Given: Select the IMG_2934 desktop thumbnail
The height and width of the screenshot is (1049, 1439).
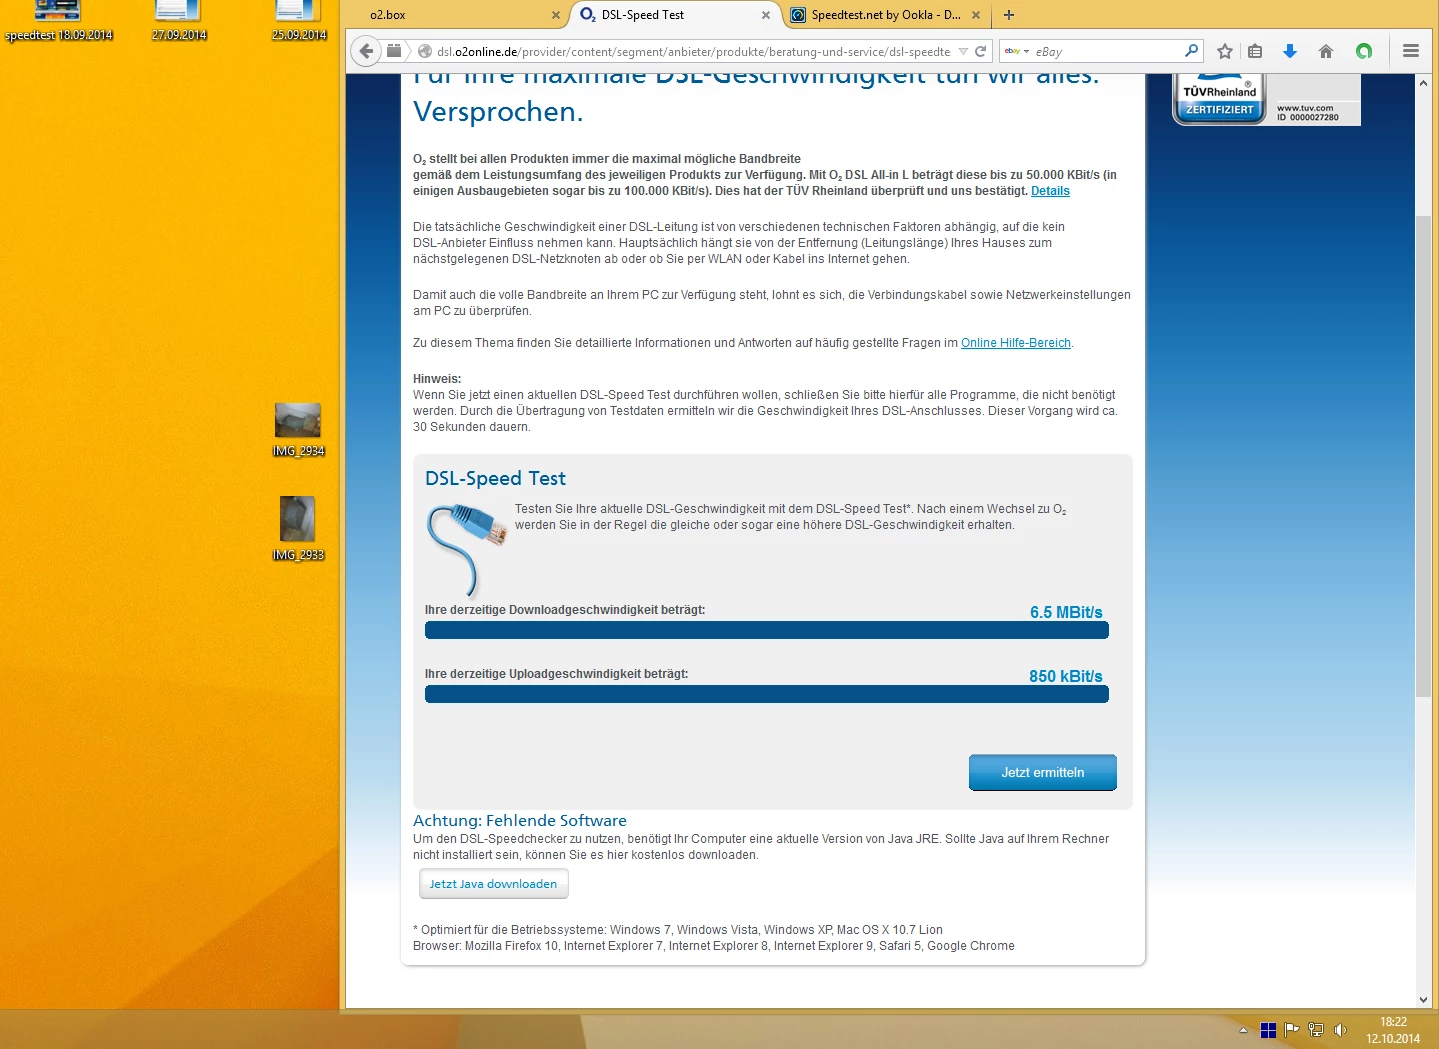Looking at the screenshot, I should (x=298, y=430).
